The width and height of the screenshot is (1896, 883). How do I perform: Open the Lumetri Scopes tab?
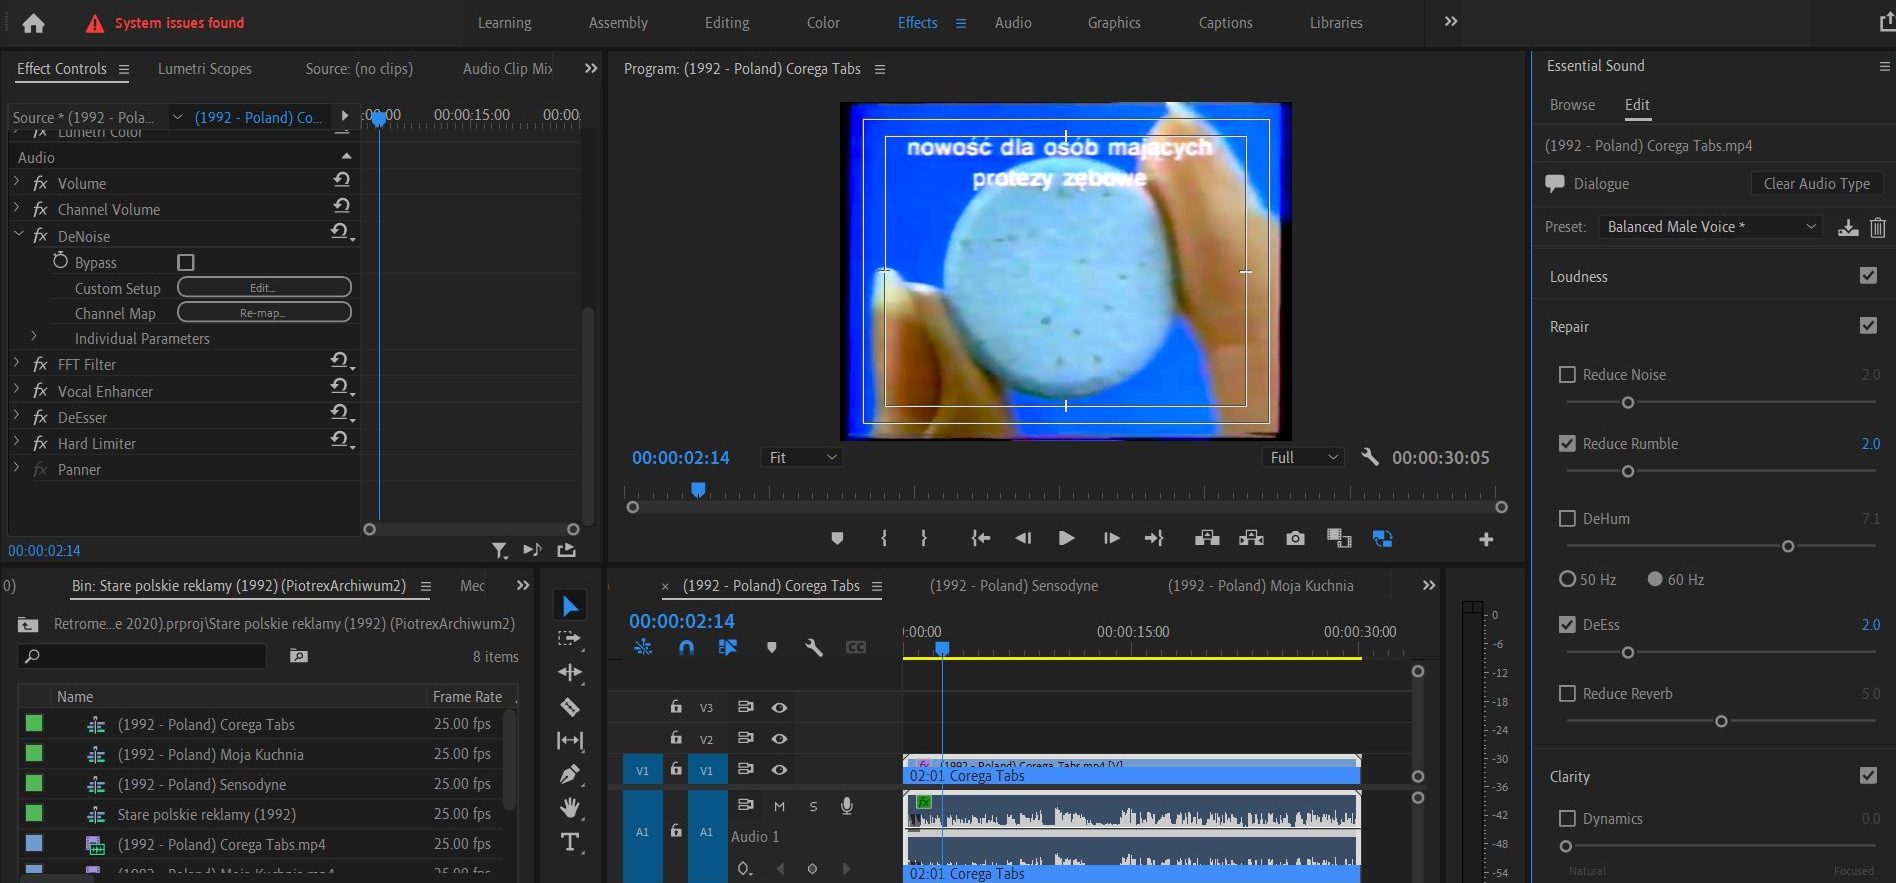pyautogui.click(x=205, y=68)
